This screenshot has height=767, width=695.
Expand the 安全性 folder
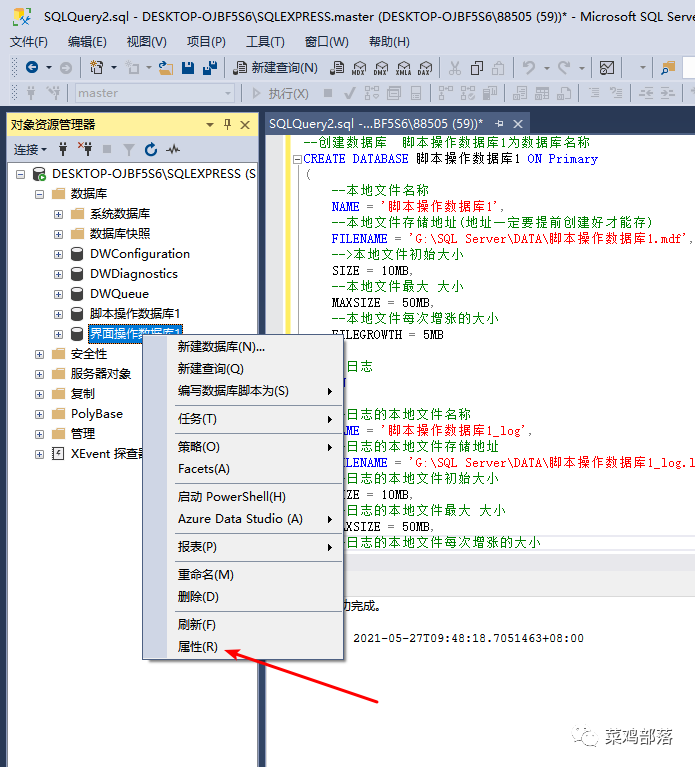coord(40,354)
